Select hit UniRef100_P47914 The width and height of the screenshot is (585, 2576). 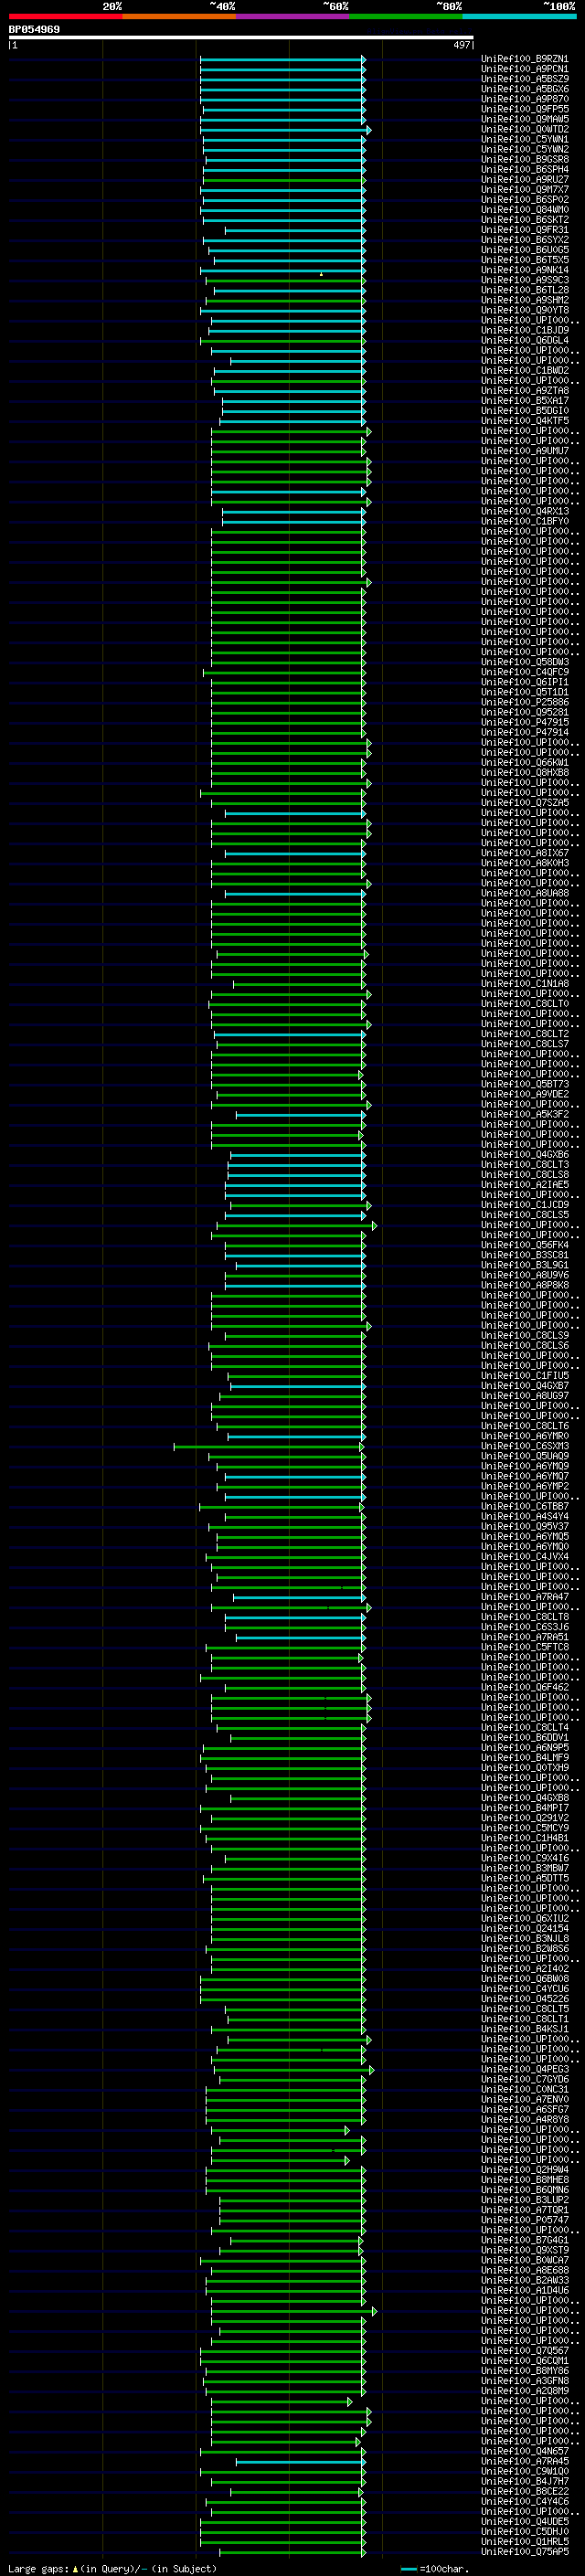click(x=524, y=732)
